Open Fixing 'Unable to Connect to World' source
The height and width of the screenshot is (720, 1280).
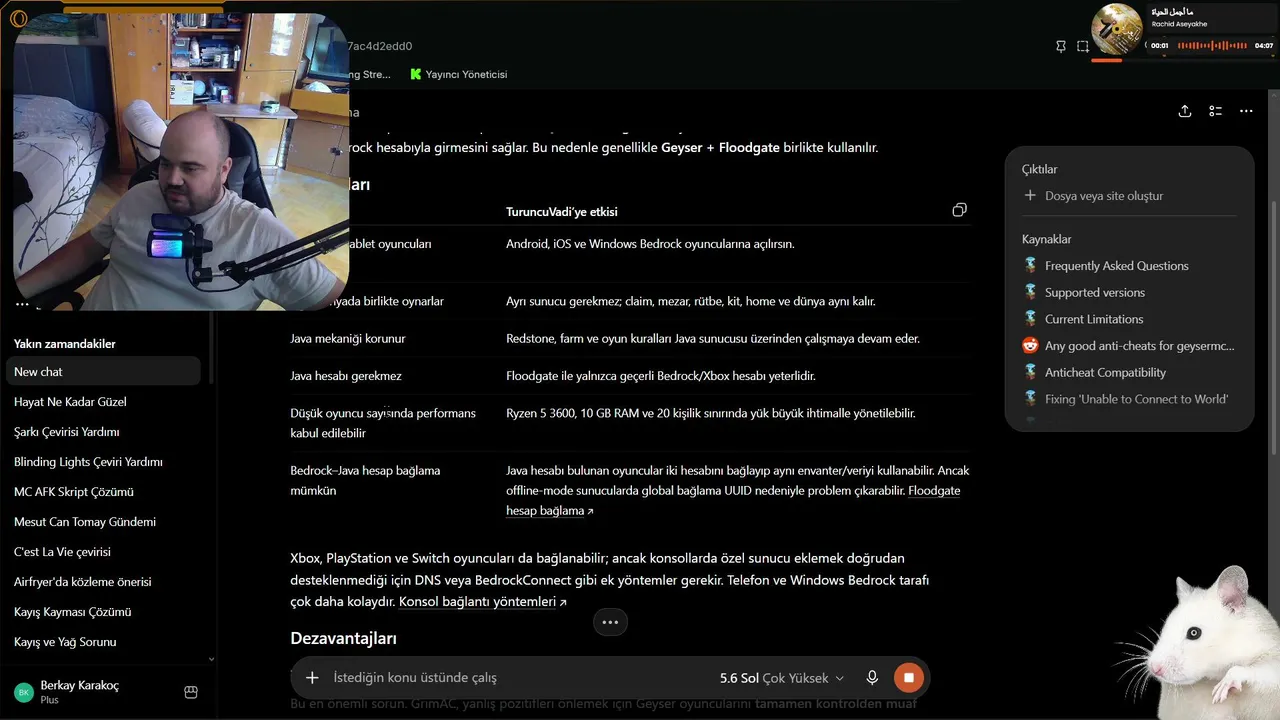pos(1136,399)
